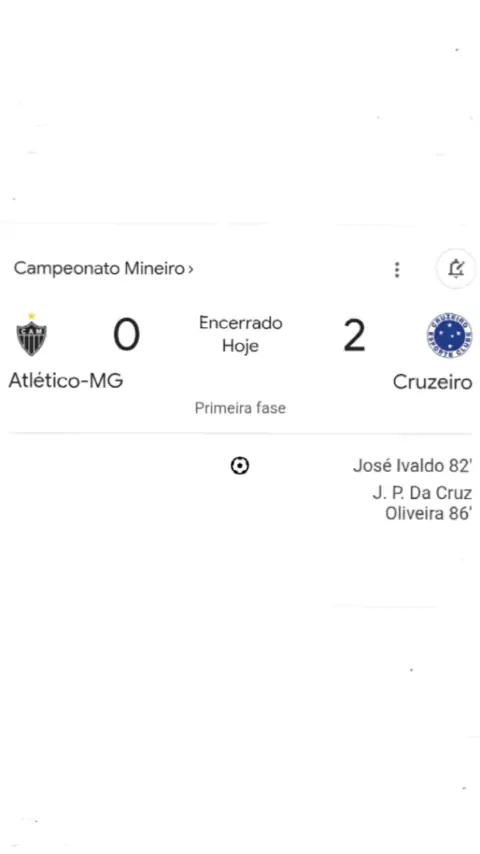Click Cruzeiro's score of 2
Viewport: 480px width, 854px height.
click(x=354, y=336)
